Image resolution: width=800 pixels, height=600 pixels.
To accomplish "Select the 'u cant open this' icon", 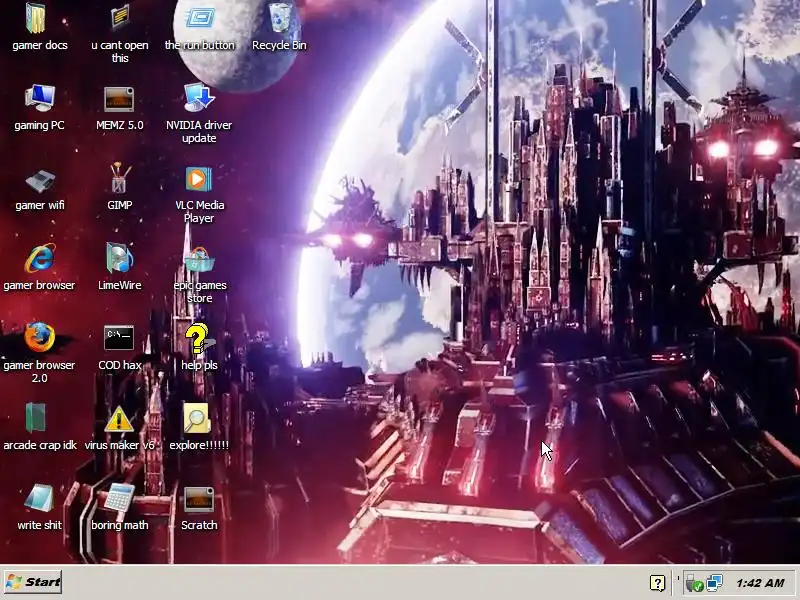I will click(120, 18).
